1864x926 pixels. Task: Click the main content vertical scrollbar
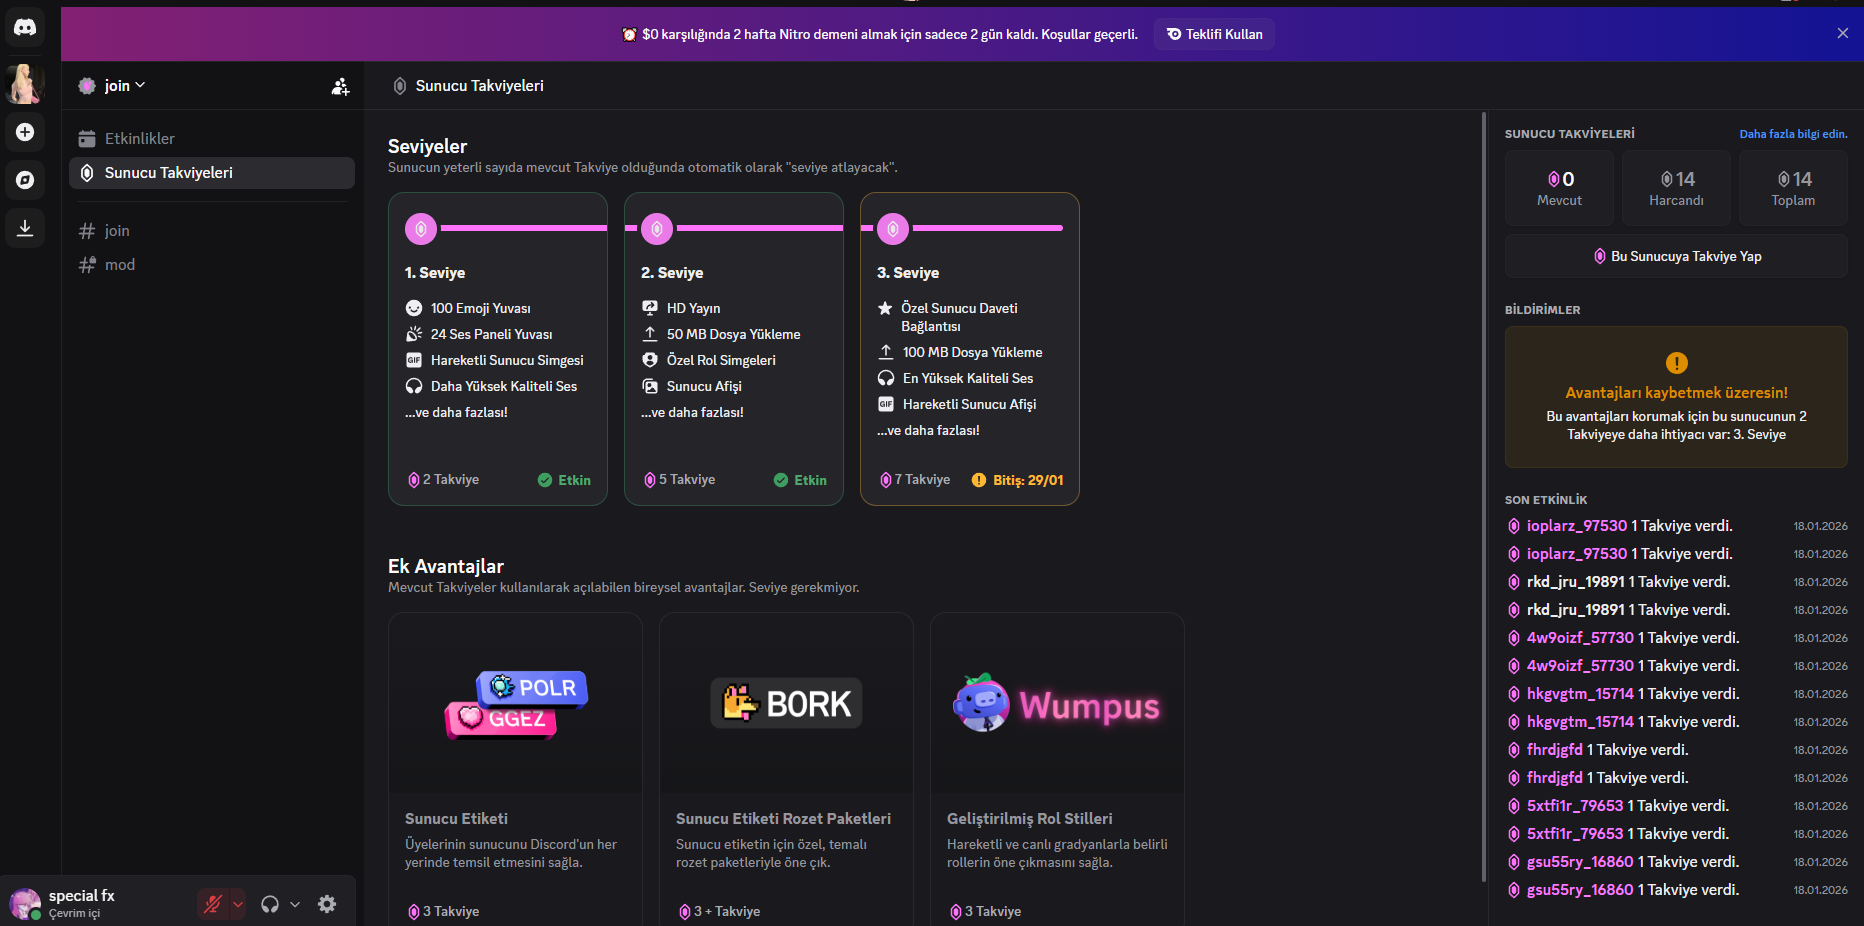tap(1483, 497)
